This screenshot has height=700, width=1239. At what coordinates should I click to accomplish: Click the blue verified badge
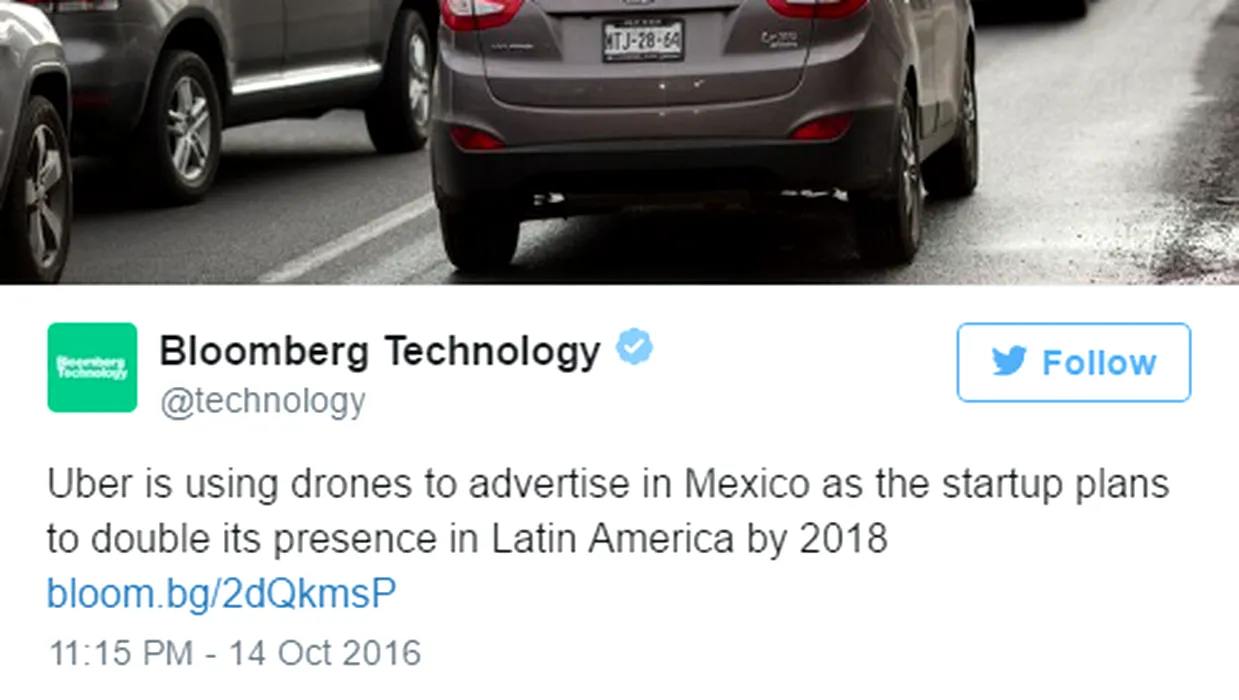pos(633,349)
